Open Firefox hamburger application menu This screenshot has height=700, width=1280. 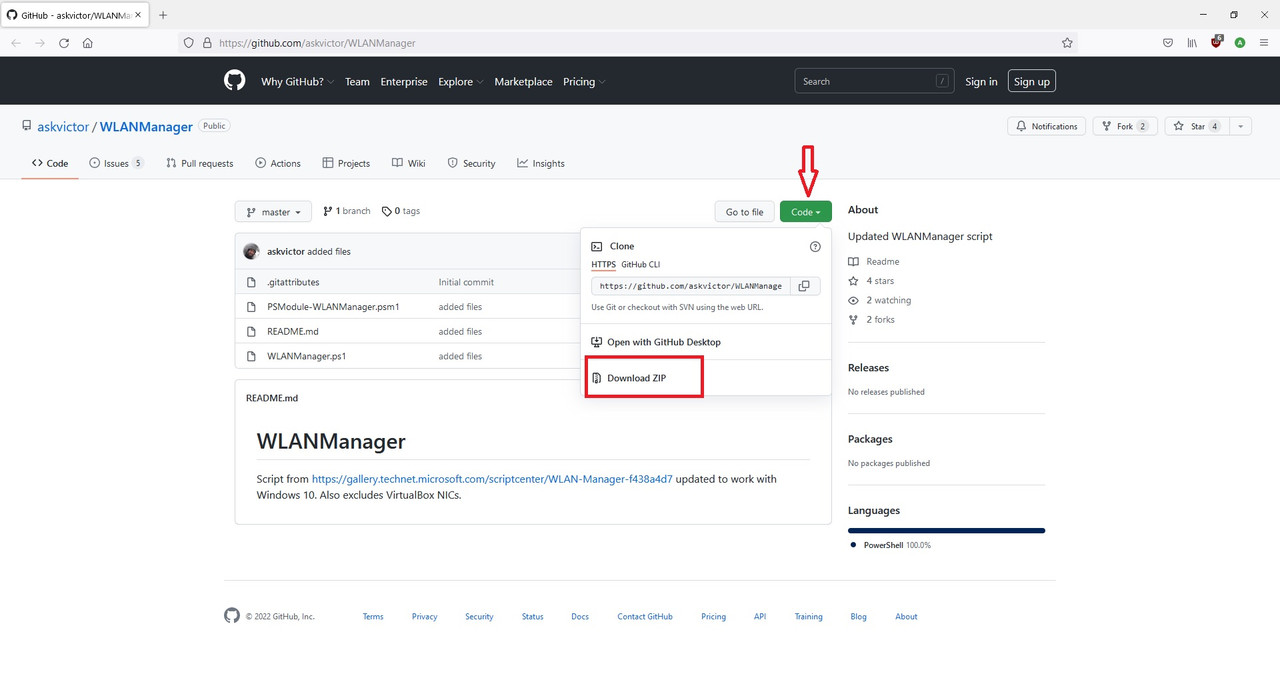pos(1264,43)
